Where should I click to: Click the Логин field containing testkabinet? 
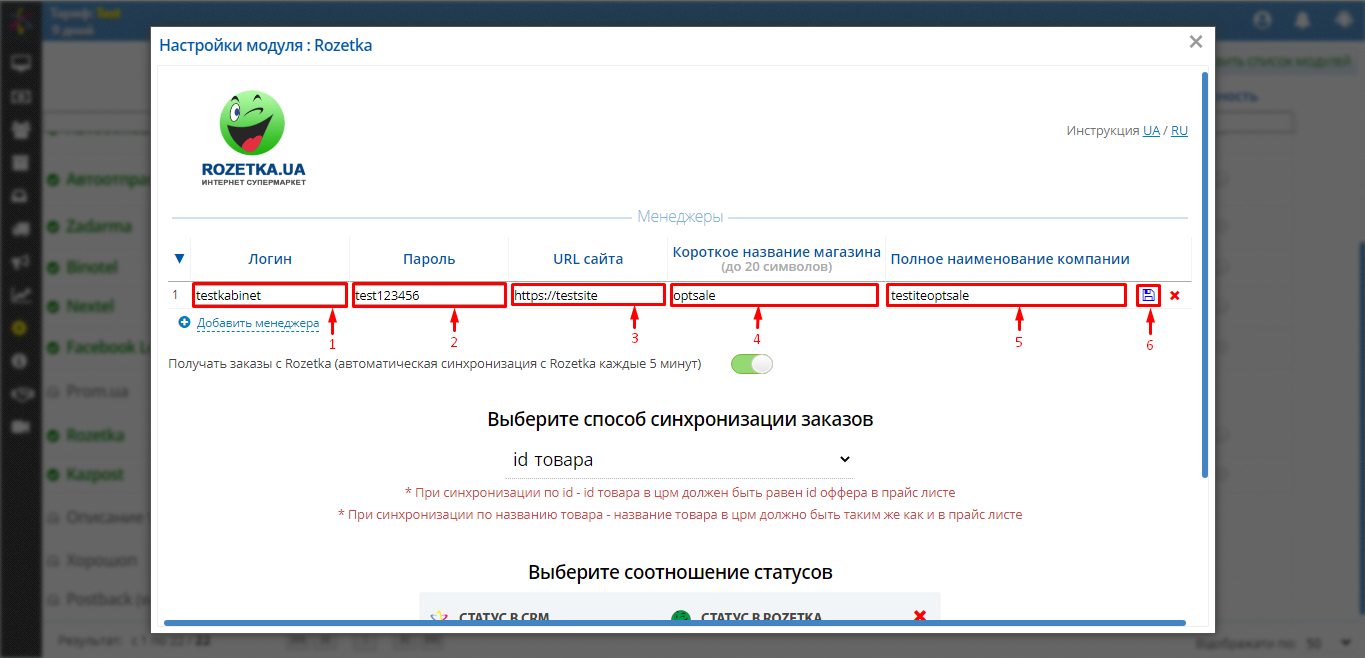pyautogui.click(x=270, y=295)
